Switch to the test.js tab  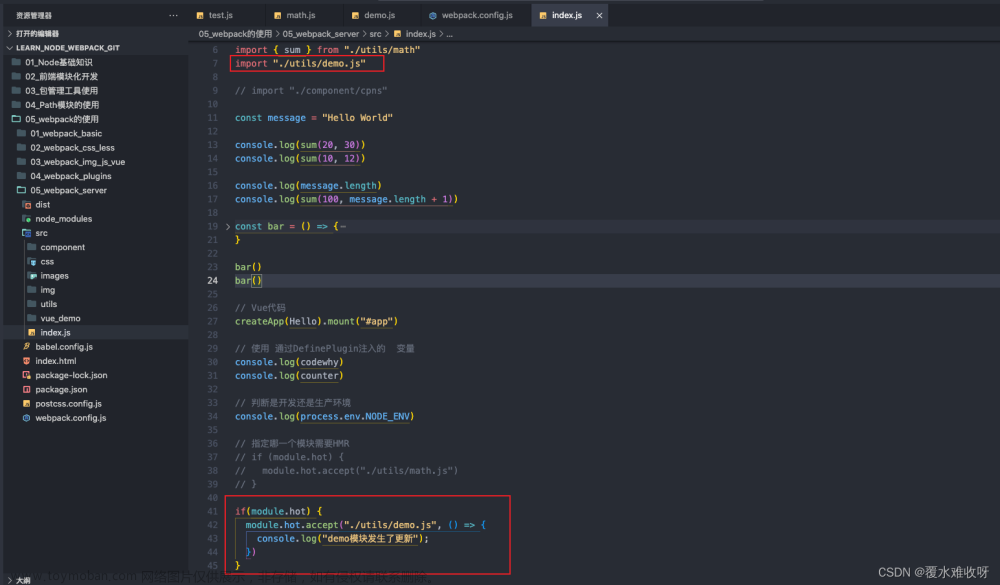pos(221,15)
